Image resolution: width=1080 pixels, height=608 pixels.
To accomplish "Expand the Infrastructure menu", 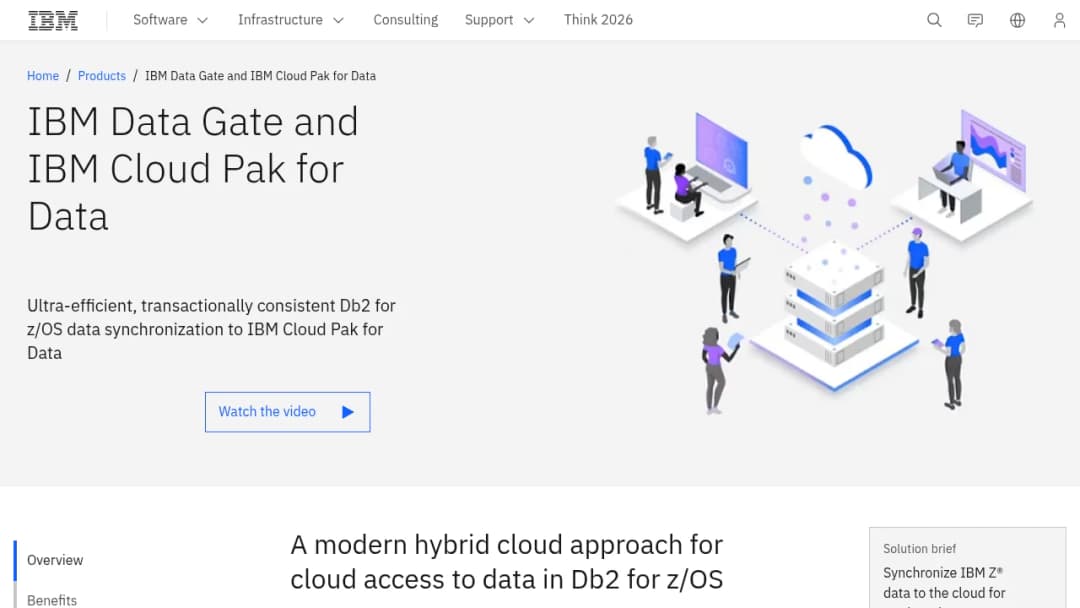I will click(291, 20).
